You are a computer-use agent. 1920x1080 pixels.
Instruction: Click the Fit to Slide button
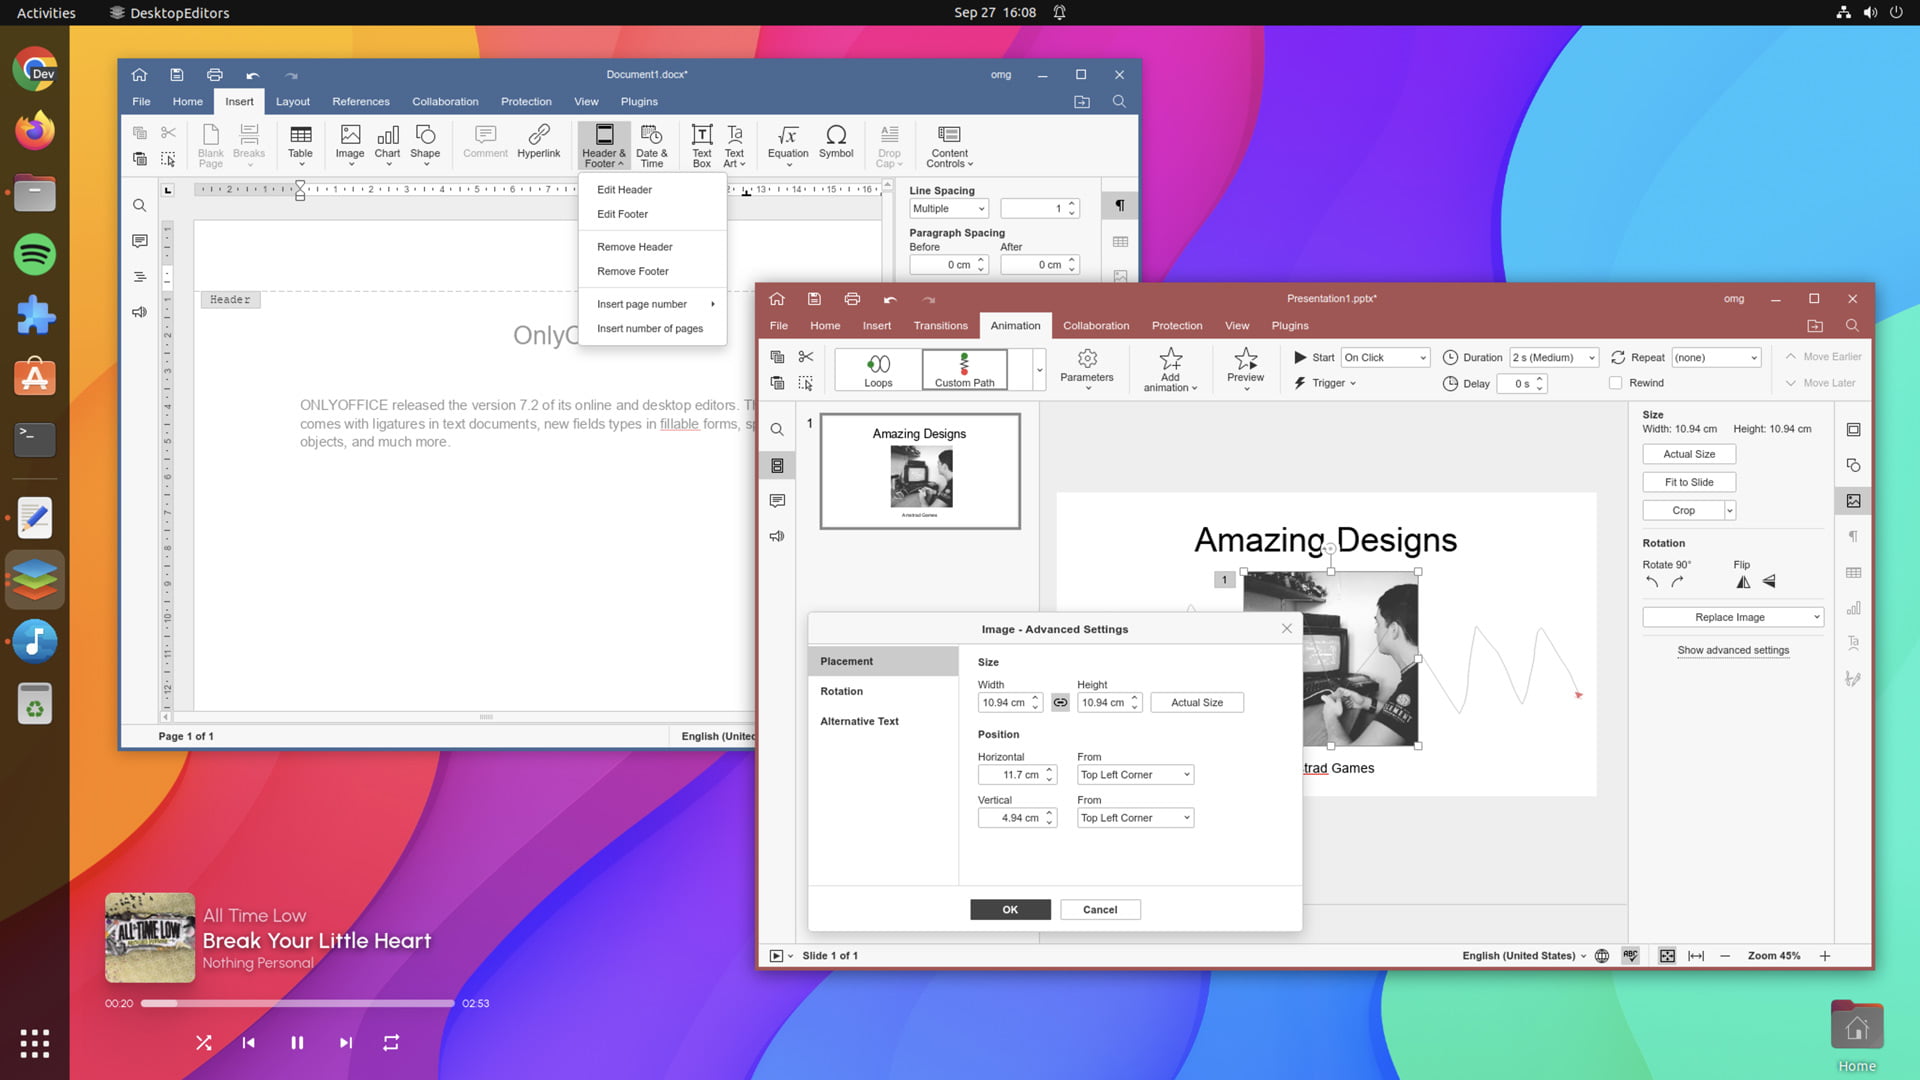click(x=1688, y=481)
